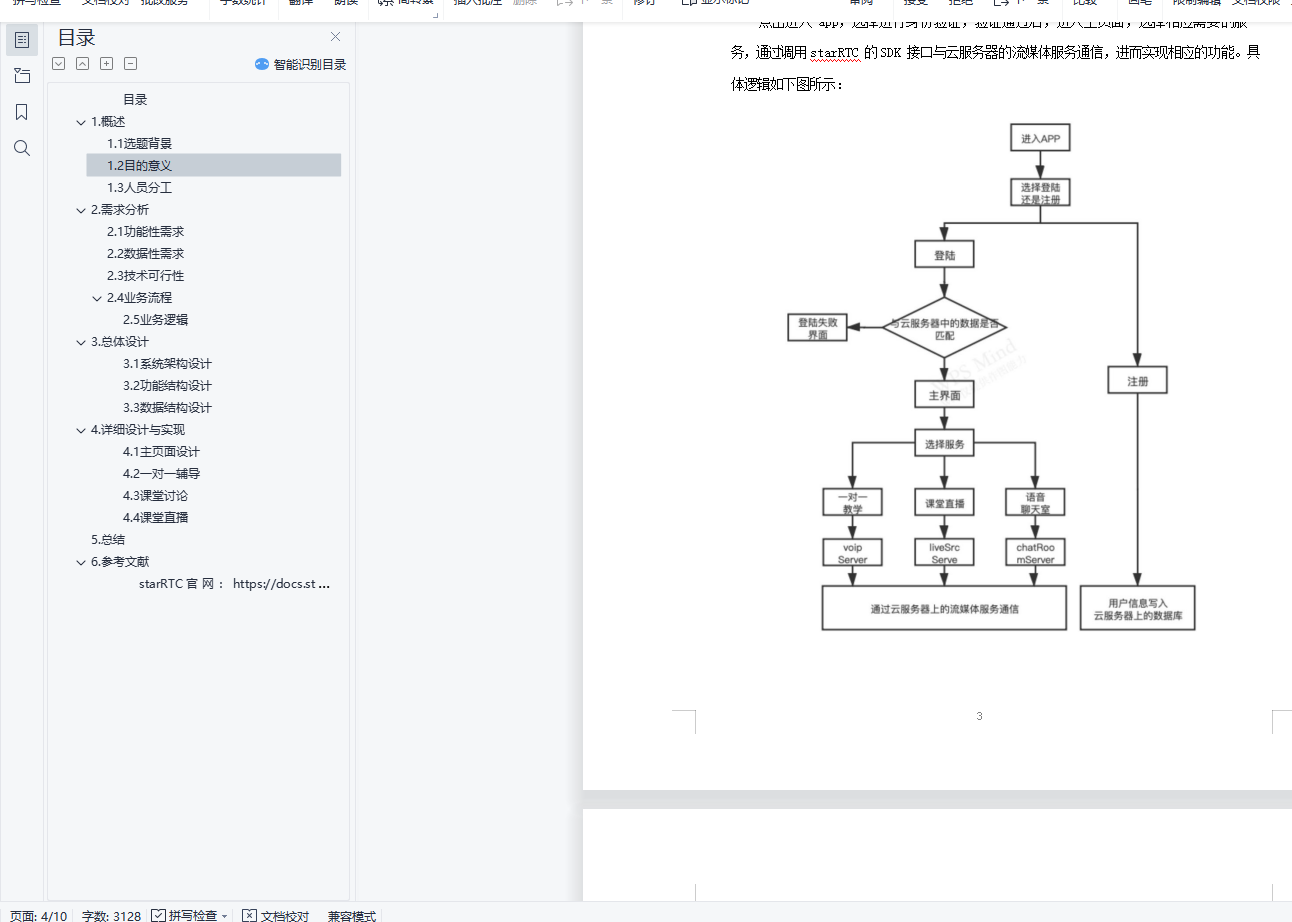Screen dimensions: 1292x922
Task: Collapse the 1.概述 chevron in outline
Action: (x=81, y=122)
